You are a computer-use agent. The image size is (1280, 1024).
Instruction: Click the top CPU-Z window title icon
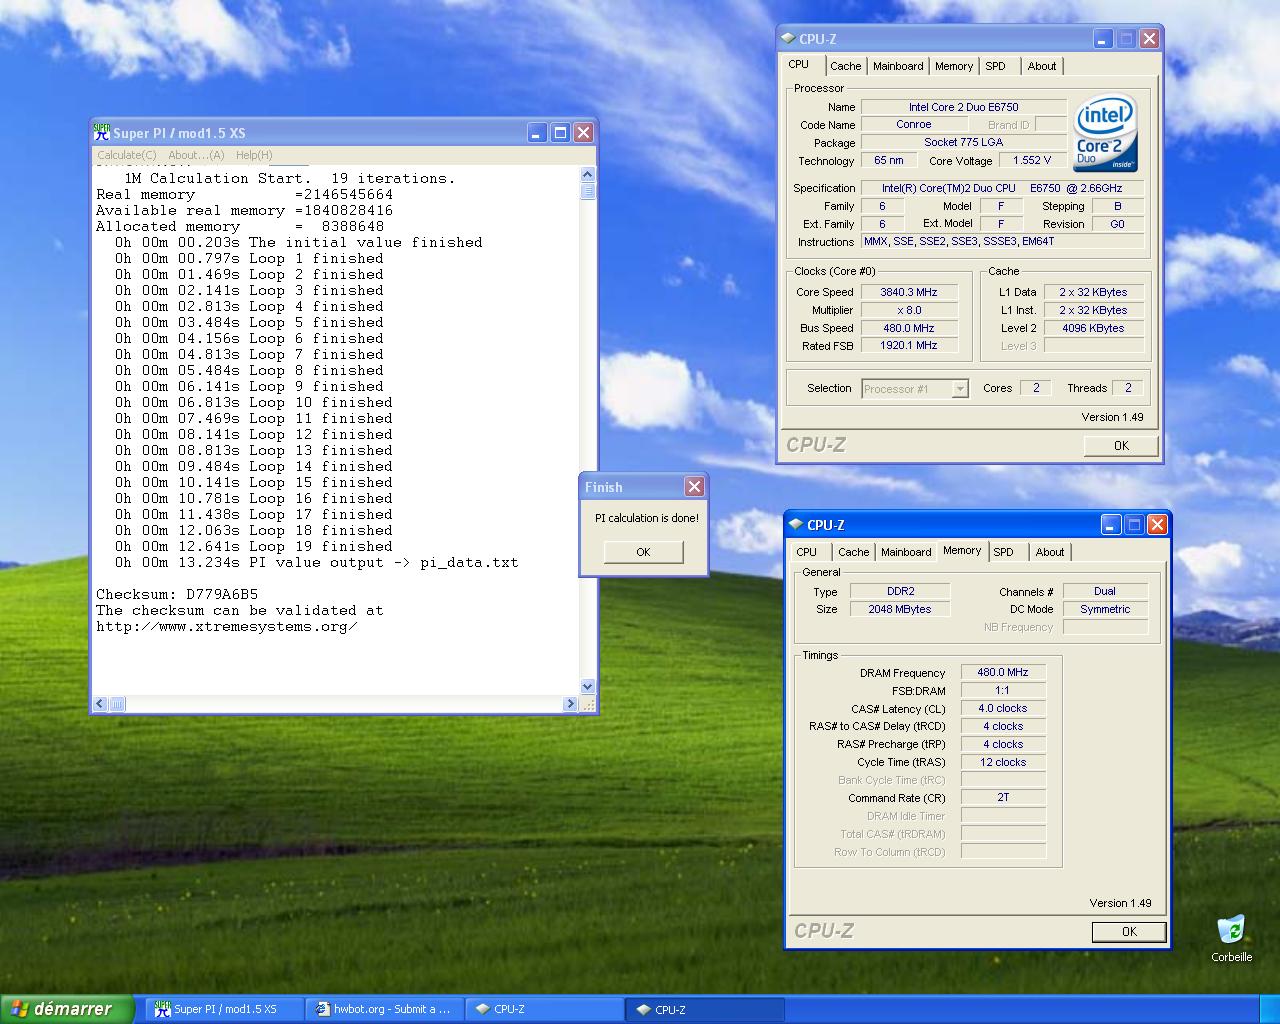click(788, 39)
